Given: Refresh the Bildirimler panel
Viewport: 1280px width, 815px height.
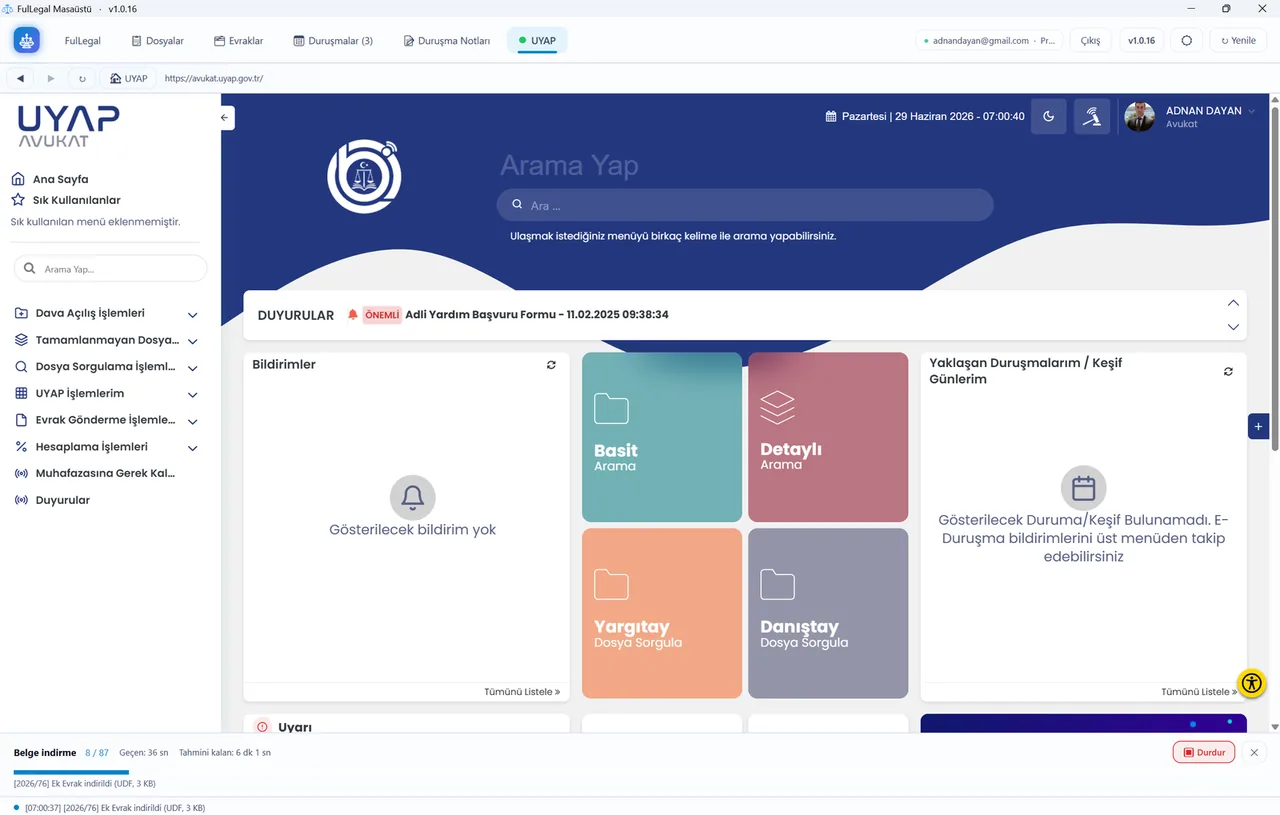Looking at the screenshot, I should tap(551, 365).
